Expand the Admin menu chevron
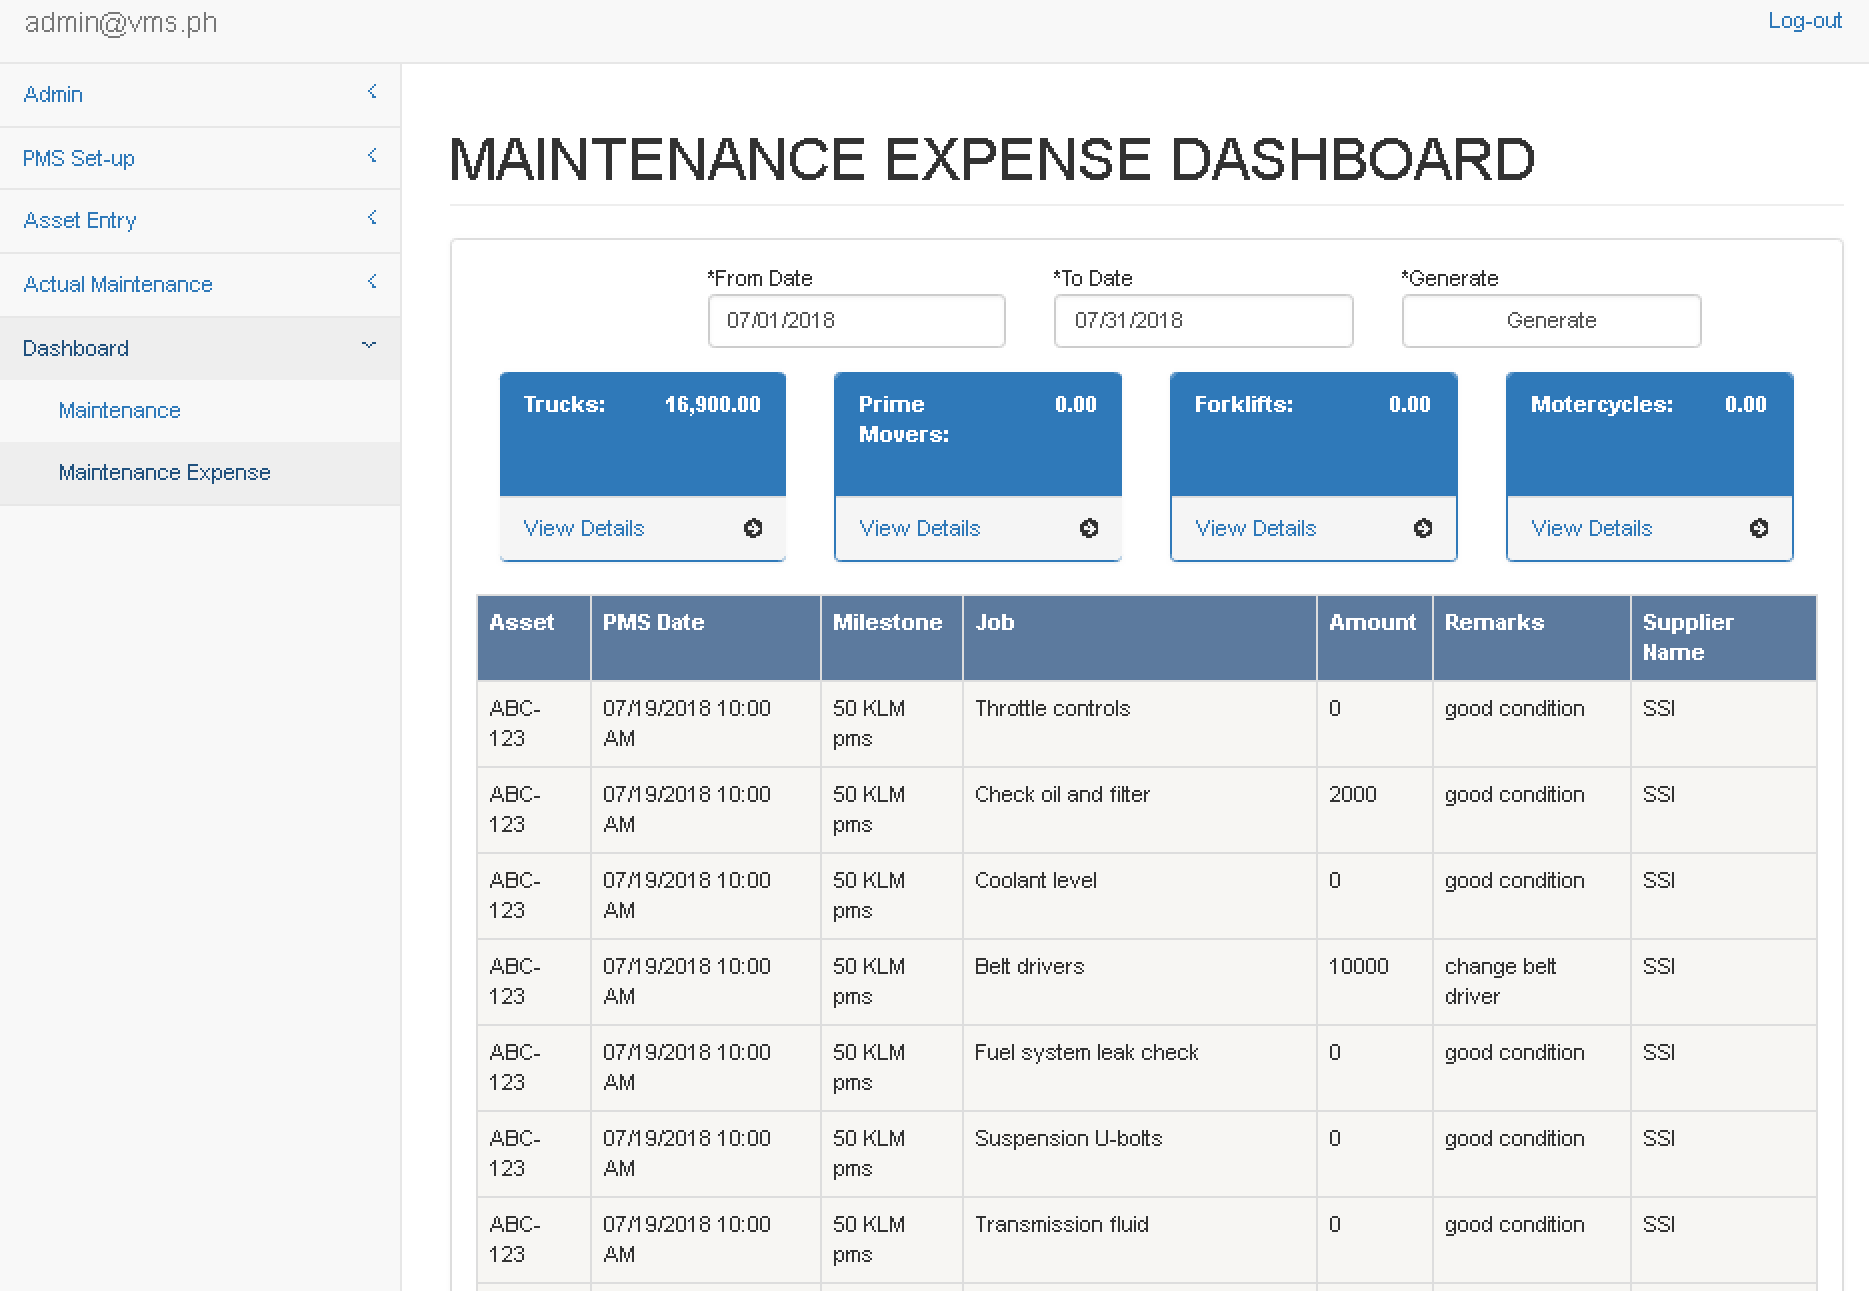 point(372,92)
